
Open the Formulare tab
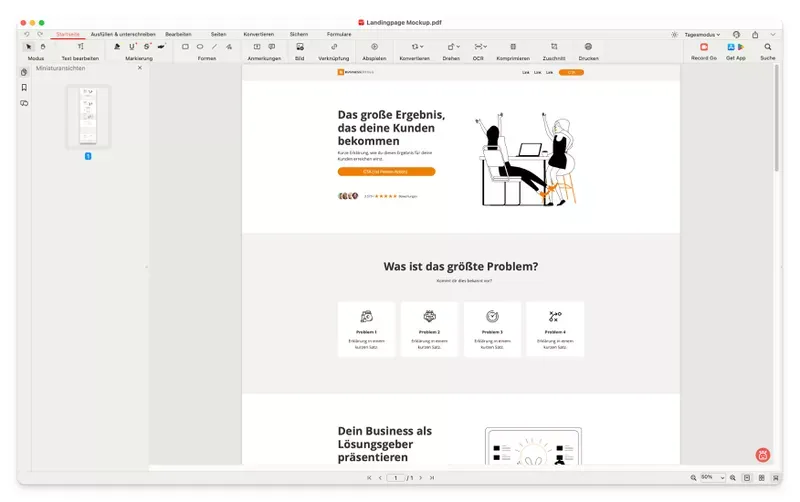tap(339, 34)
